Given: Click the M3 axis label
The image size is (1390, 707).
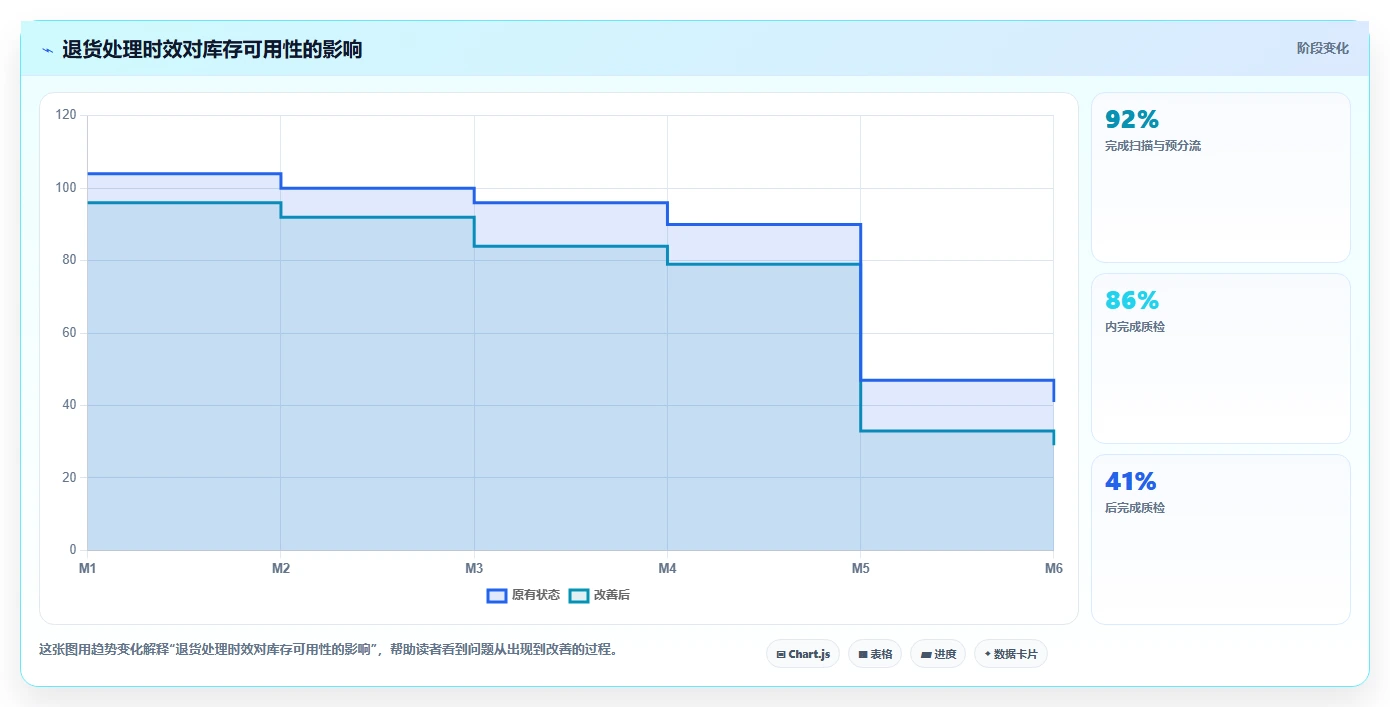Looking at the screenshot, I should [x=474, y=568].
